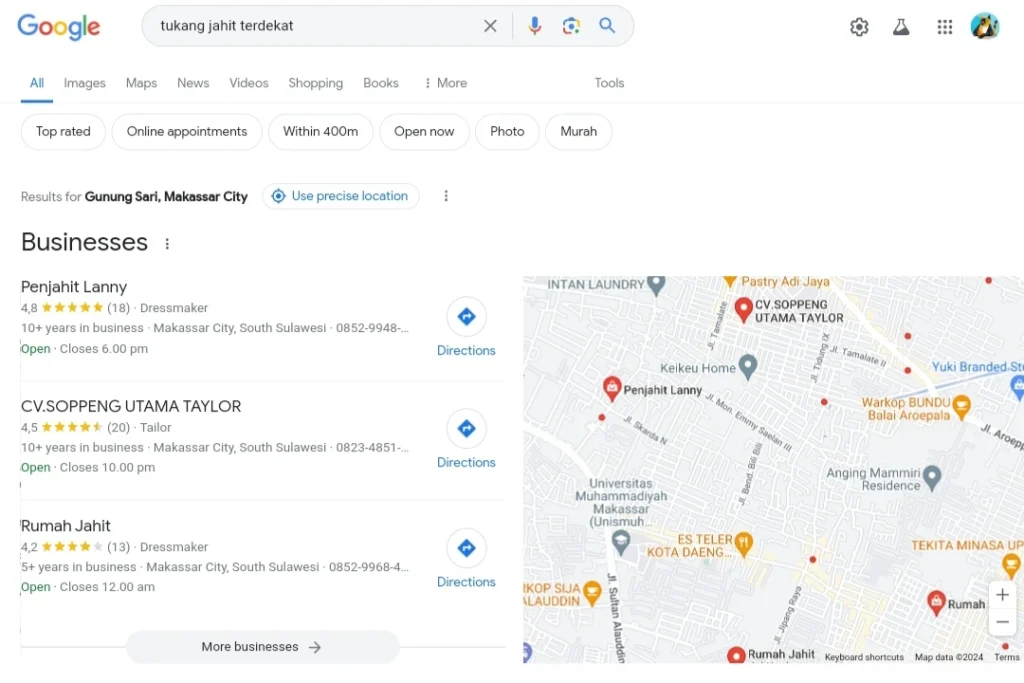Expand the More search categories menu
The height and width of the screenshot is (683, 1024).
(445, 83)
